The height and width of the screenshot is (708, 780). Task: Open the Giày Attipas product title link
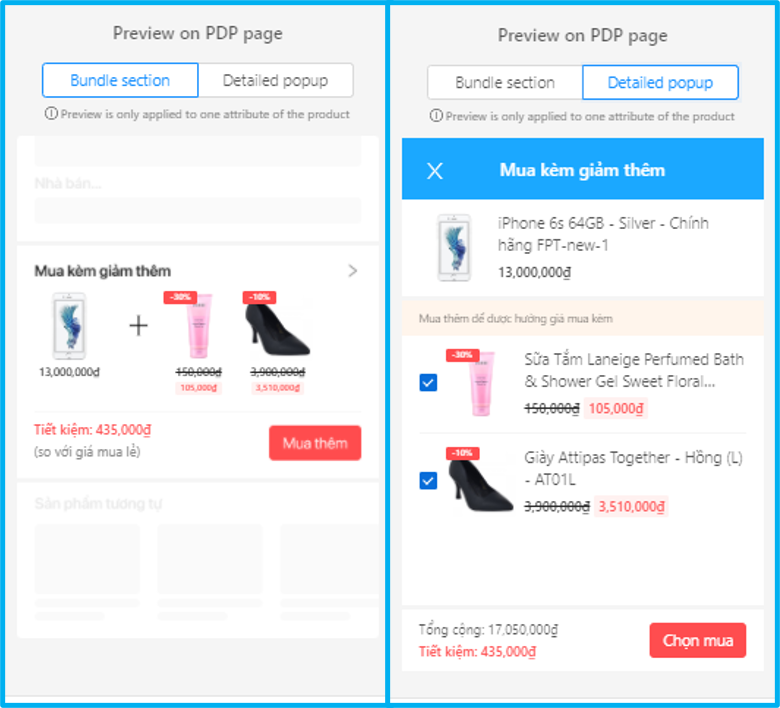pos(633,468)
